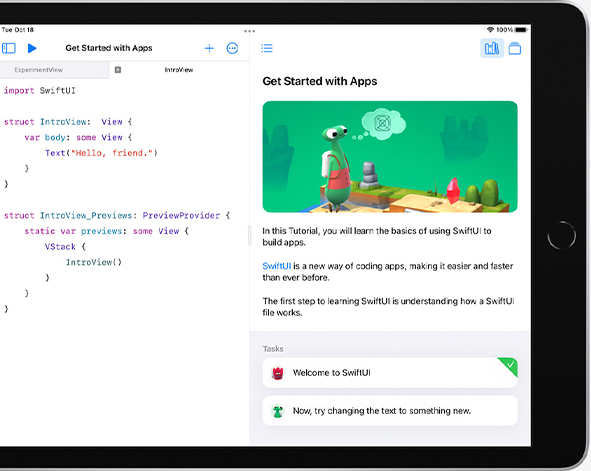Close the IntroView tab
591x471 pixels.
coord(118,70)
